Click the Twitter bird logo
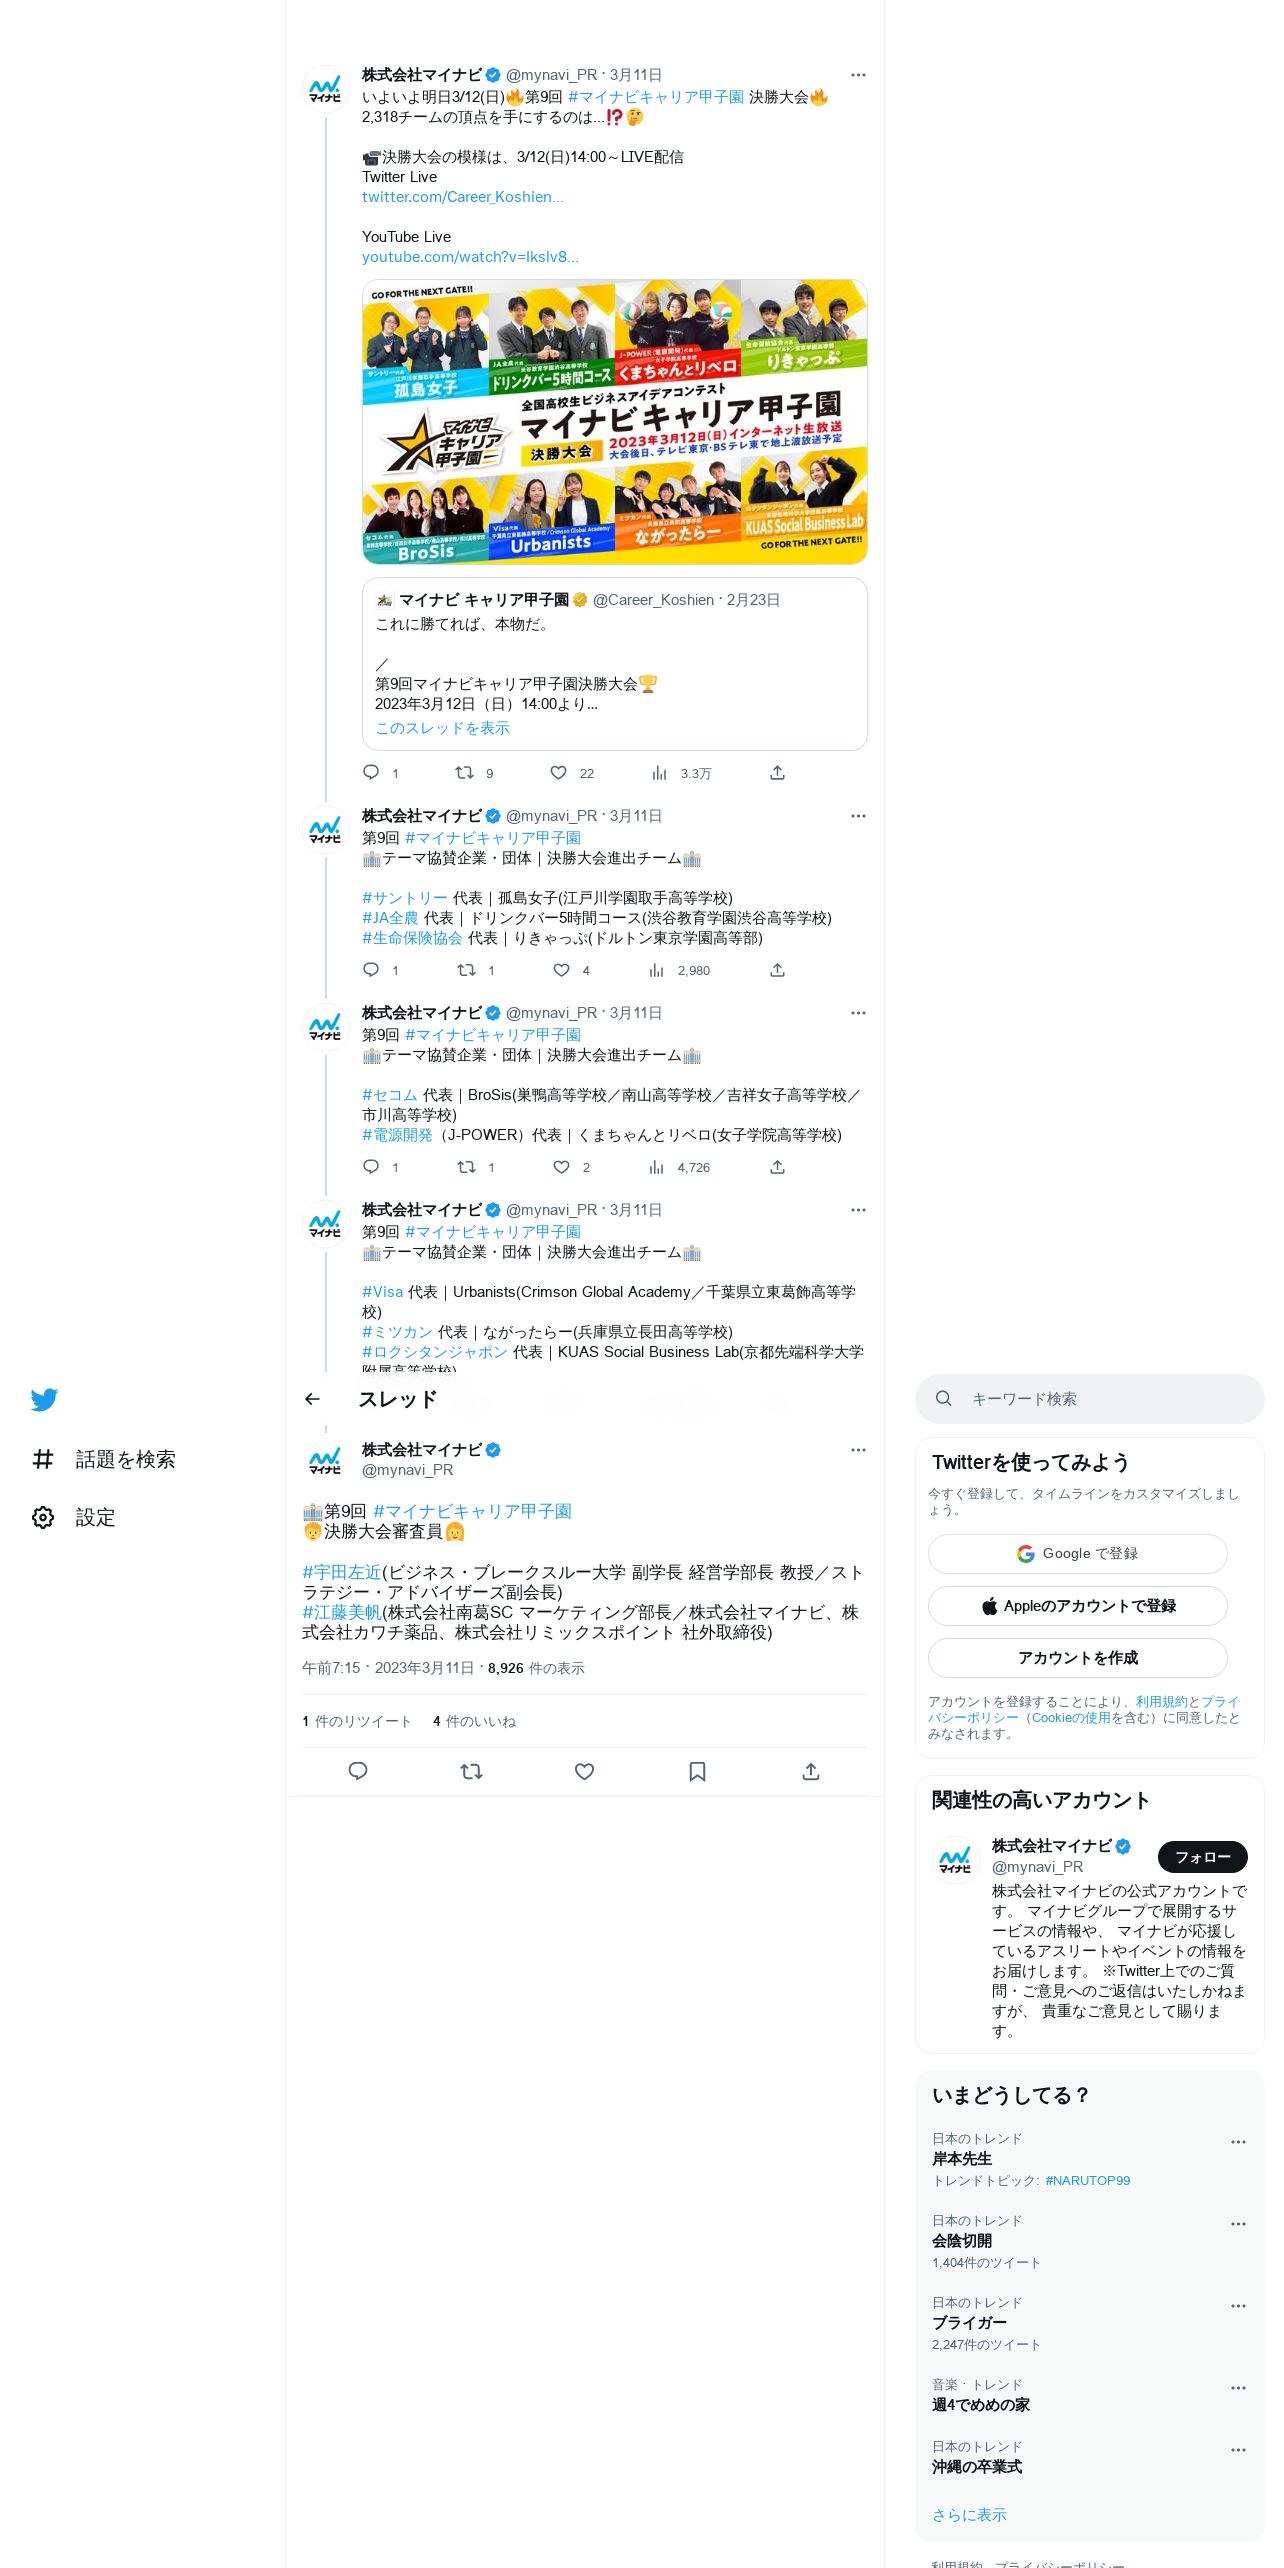Screen dimensions: 1284x2568 coord(44,1399)
